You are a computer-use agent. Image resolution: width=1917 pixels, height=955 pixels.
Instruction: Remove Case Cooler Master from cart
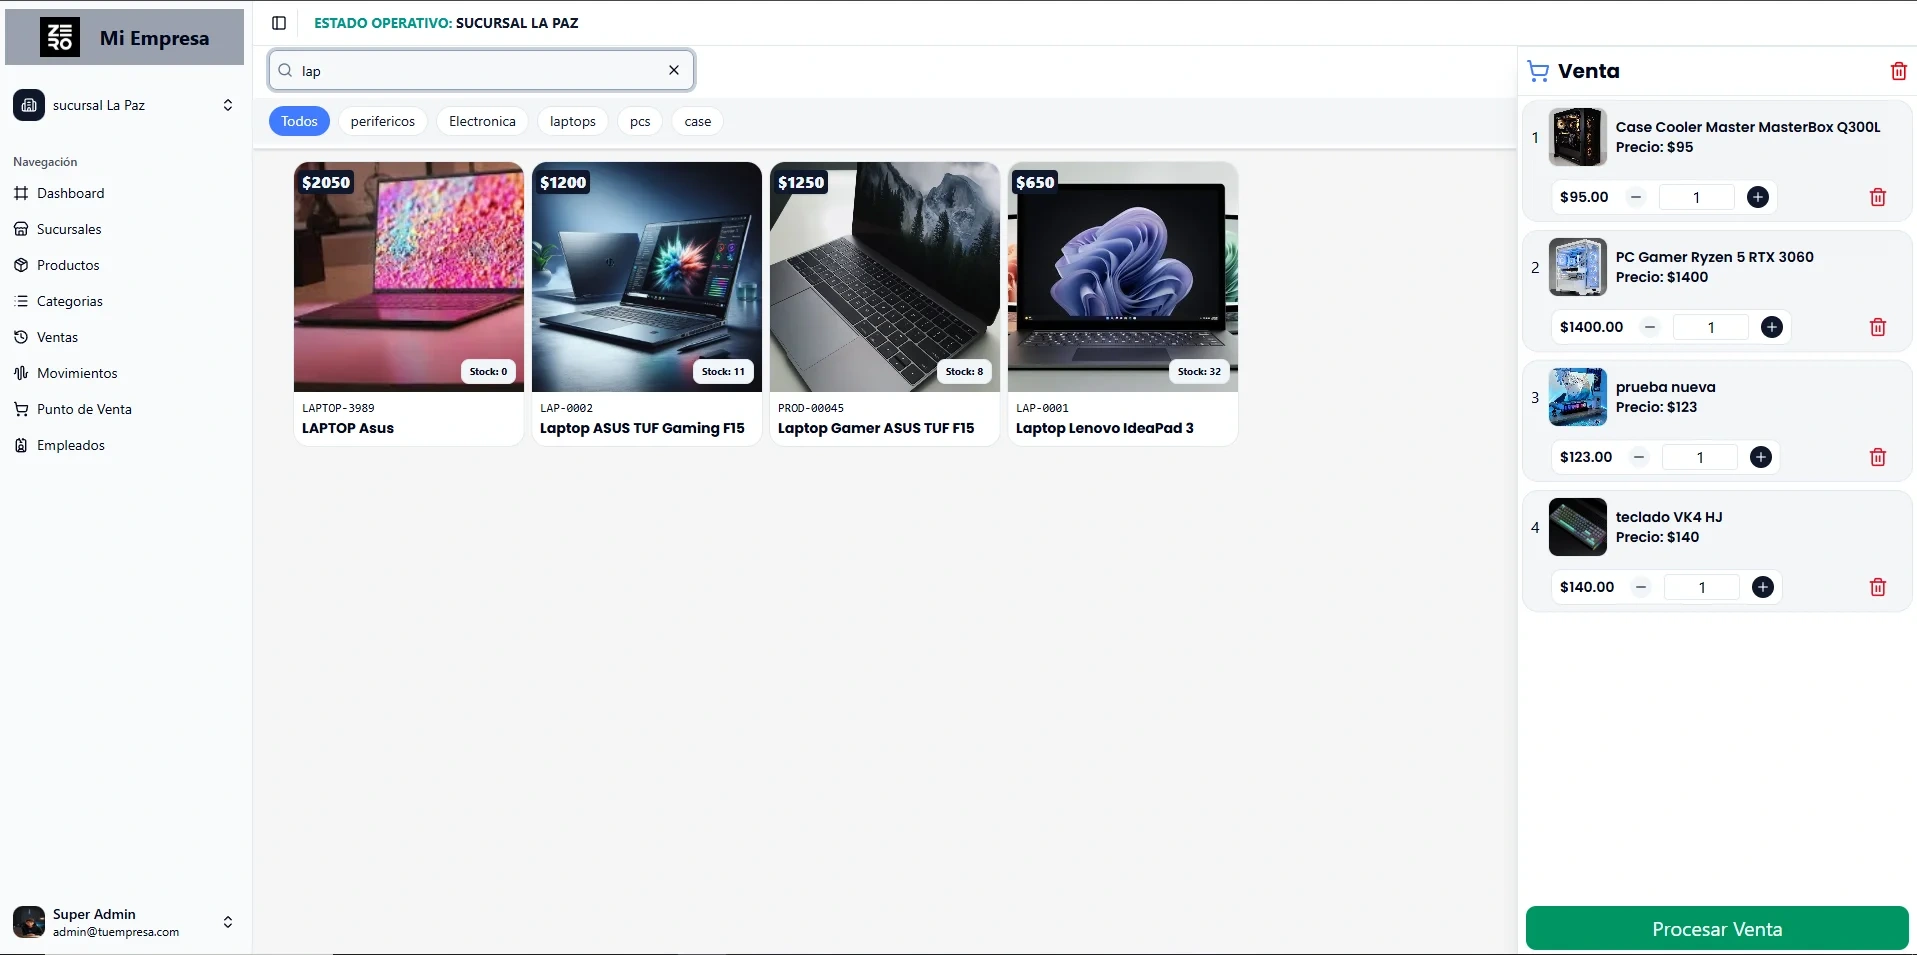(x=1877, y=197)
